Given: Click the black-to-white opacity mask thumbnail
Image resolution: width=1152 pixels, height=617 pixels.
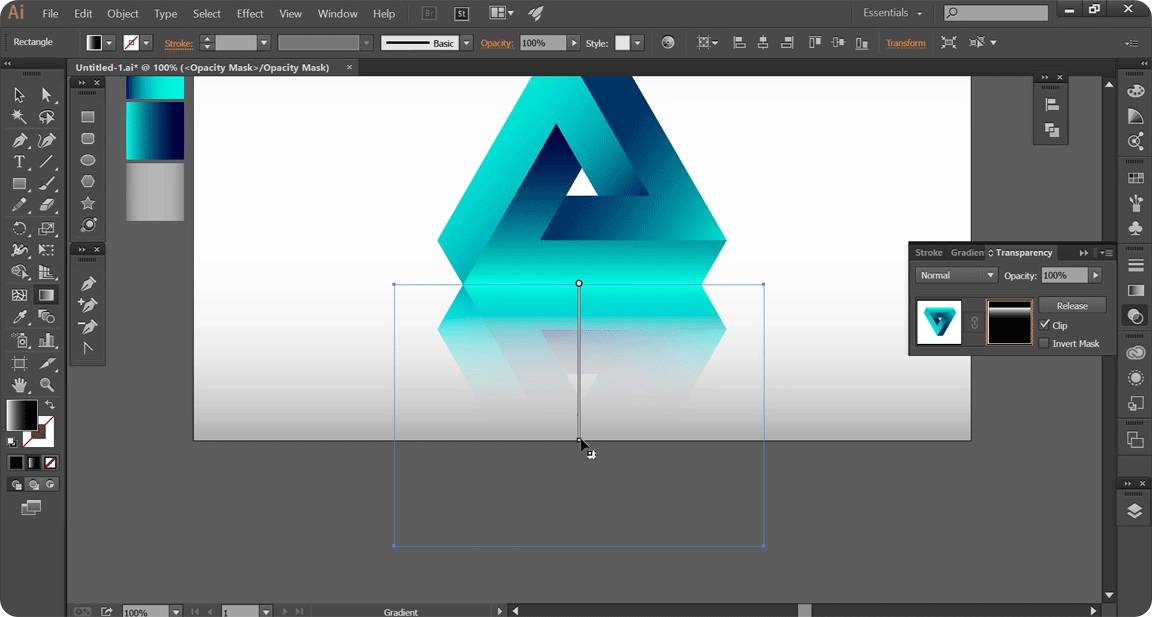Looking at the screenshot, I should [x=1009, y=322].
